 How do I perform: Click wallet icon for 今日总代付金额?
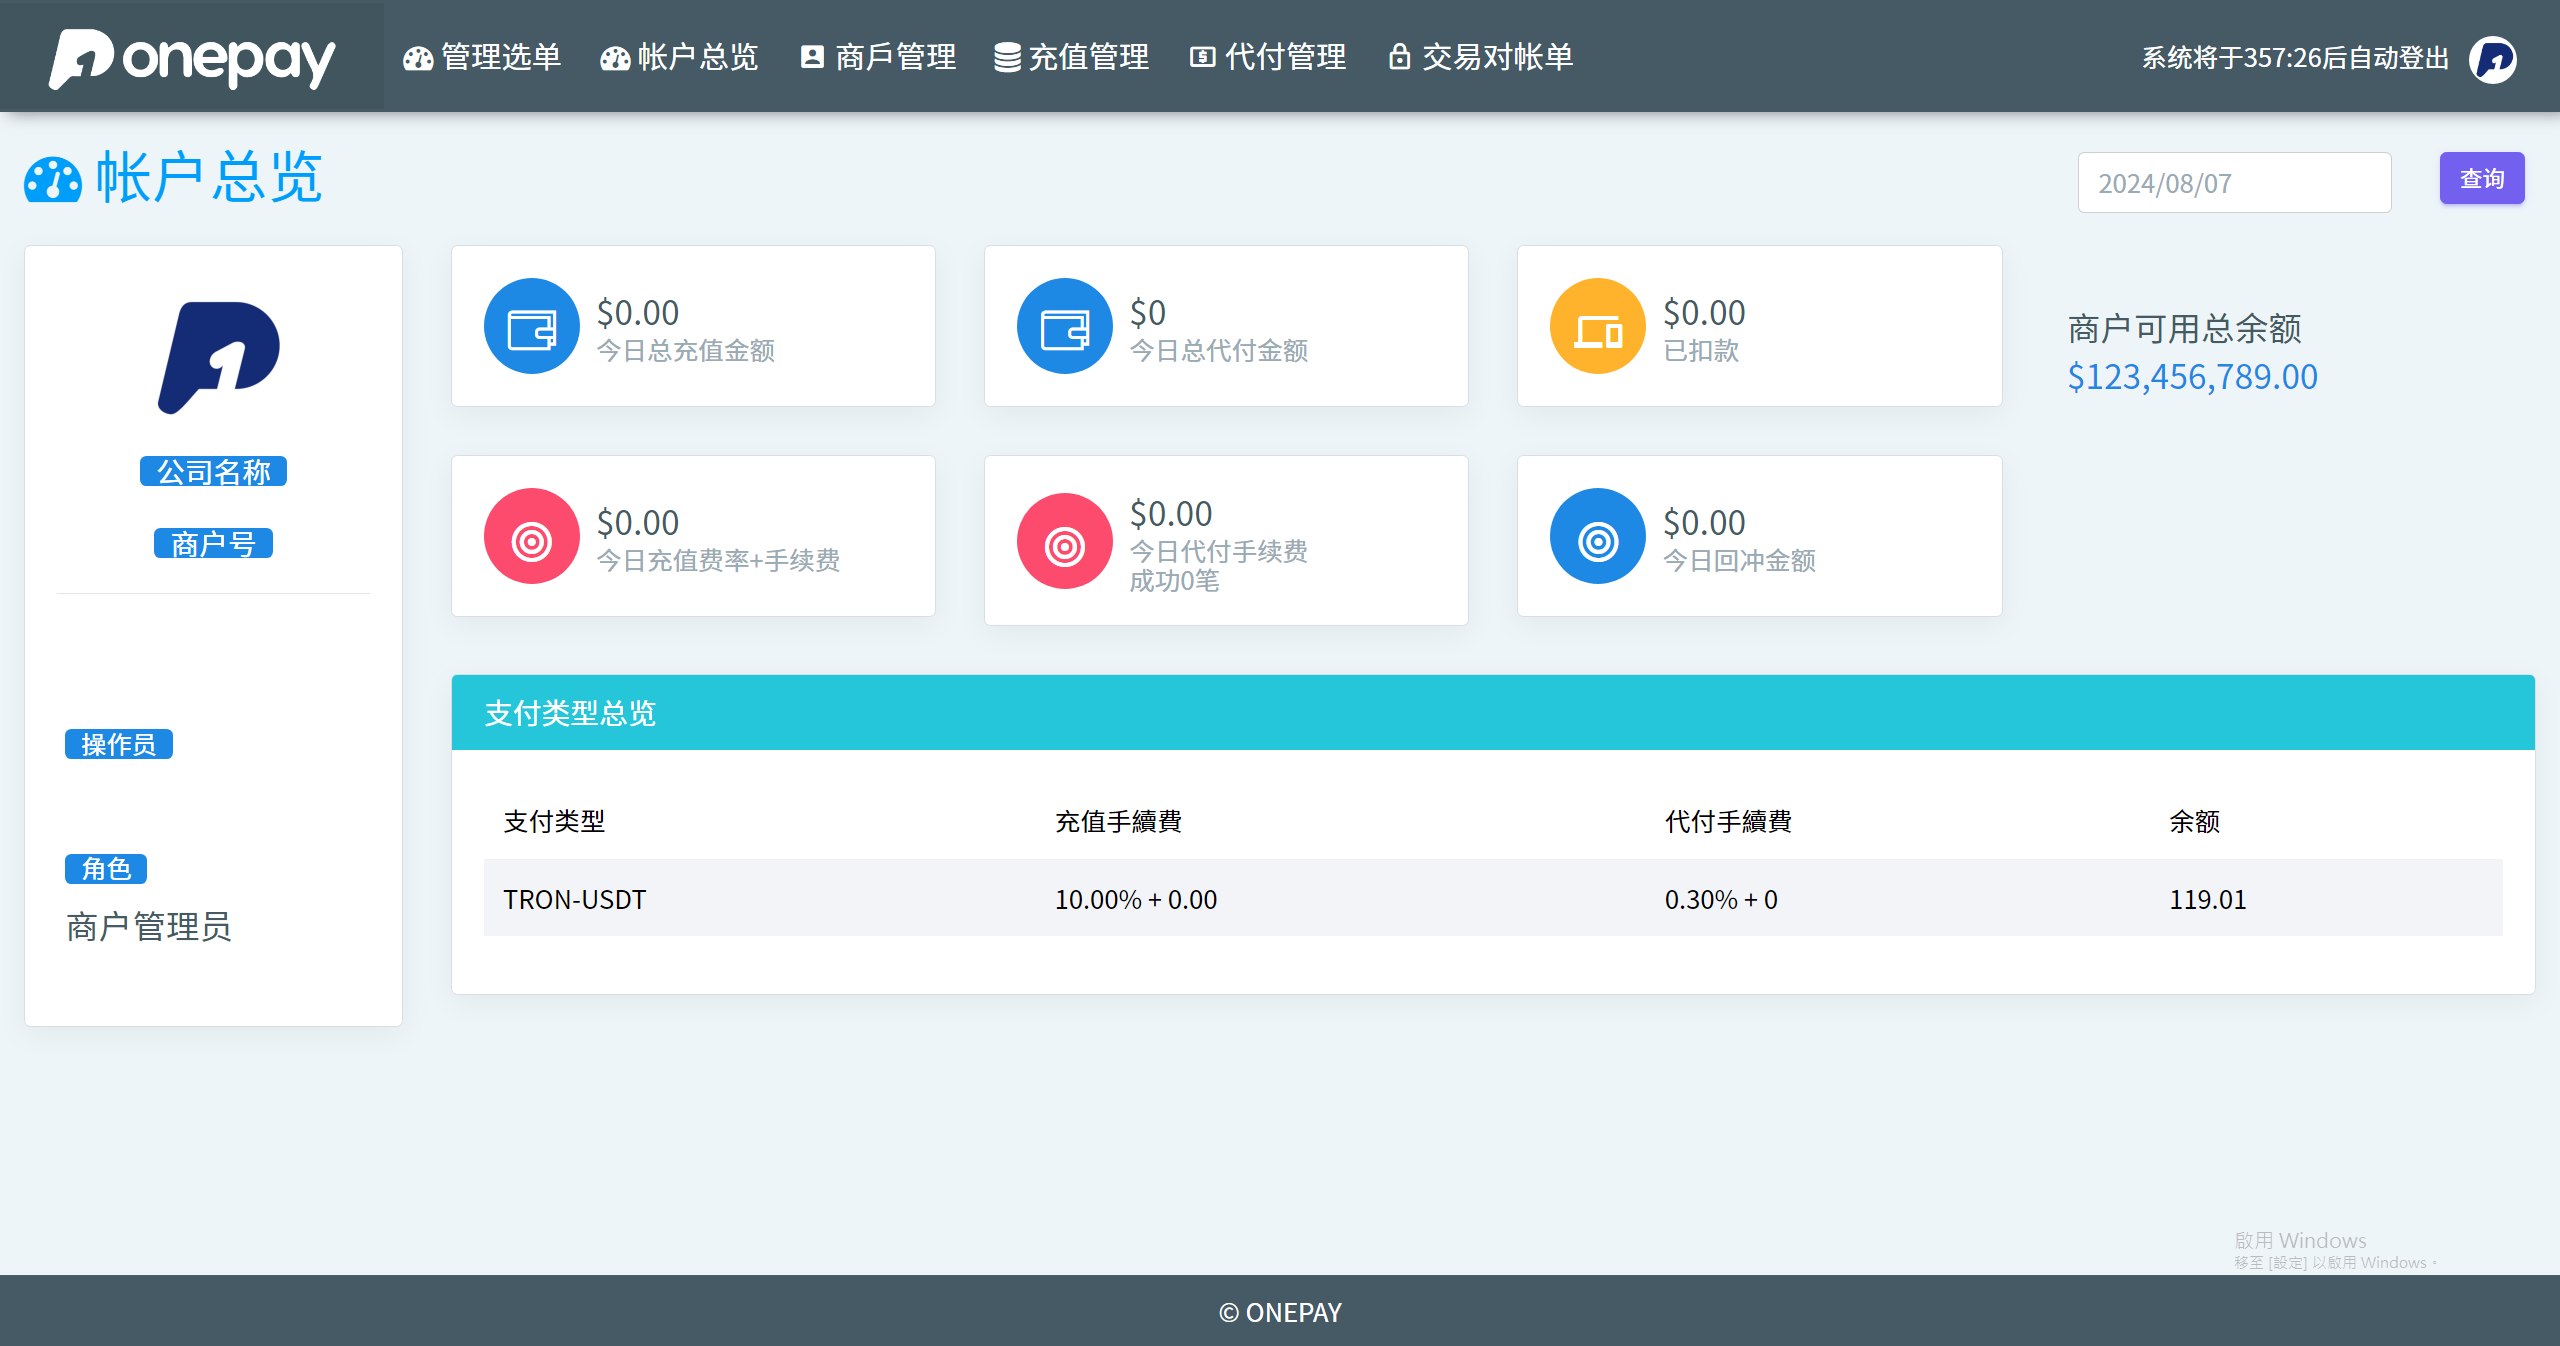click(x=1064, y=327)
